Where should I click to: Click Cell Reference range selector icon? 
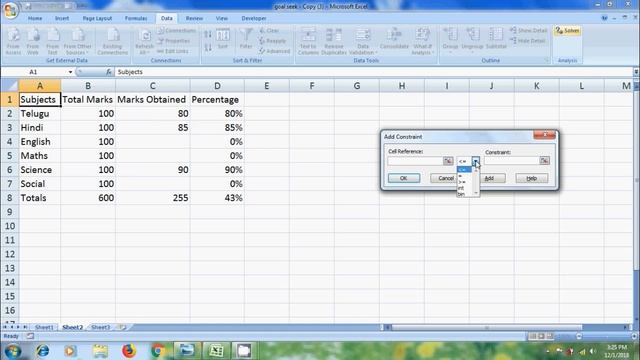pos(448,161)
